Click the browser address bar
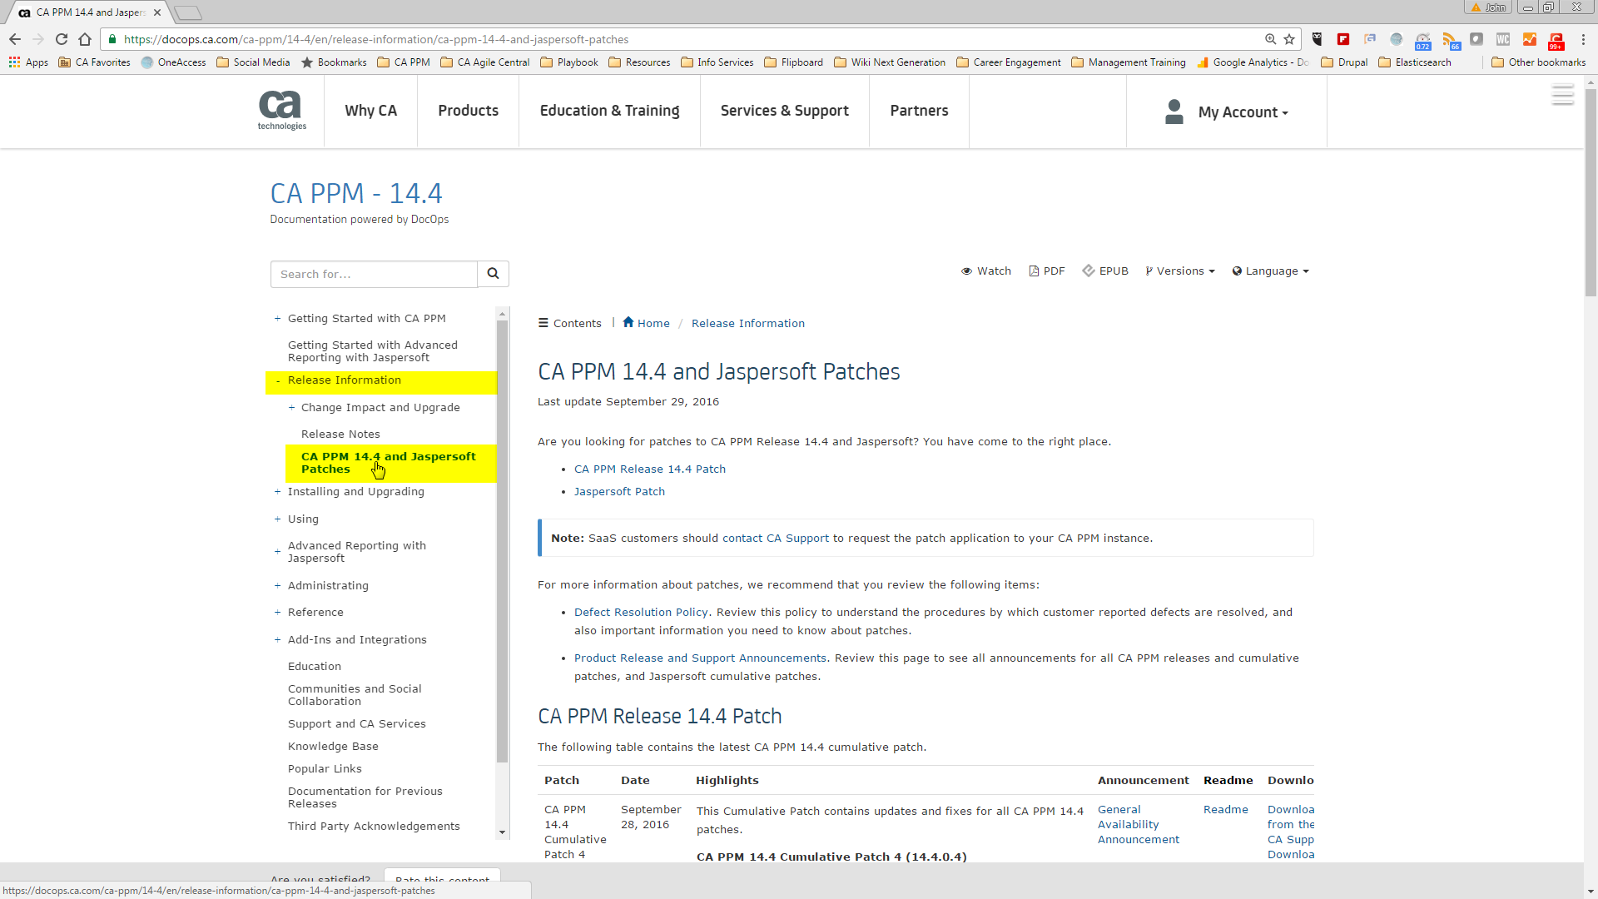 (x=690, y=39)
